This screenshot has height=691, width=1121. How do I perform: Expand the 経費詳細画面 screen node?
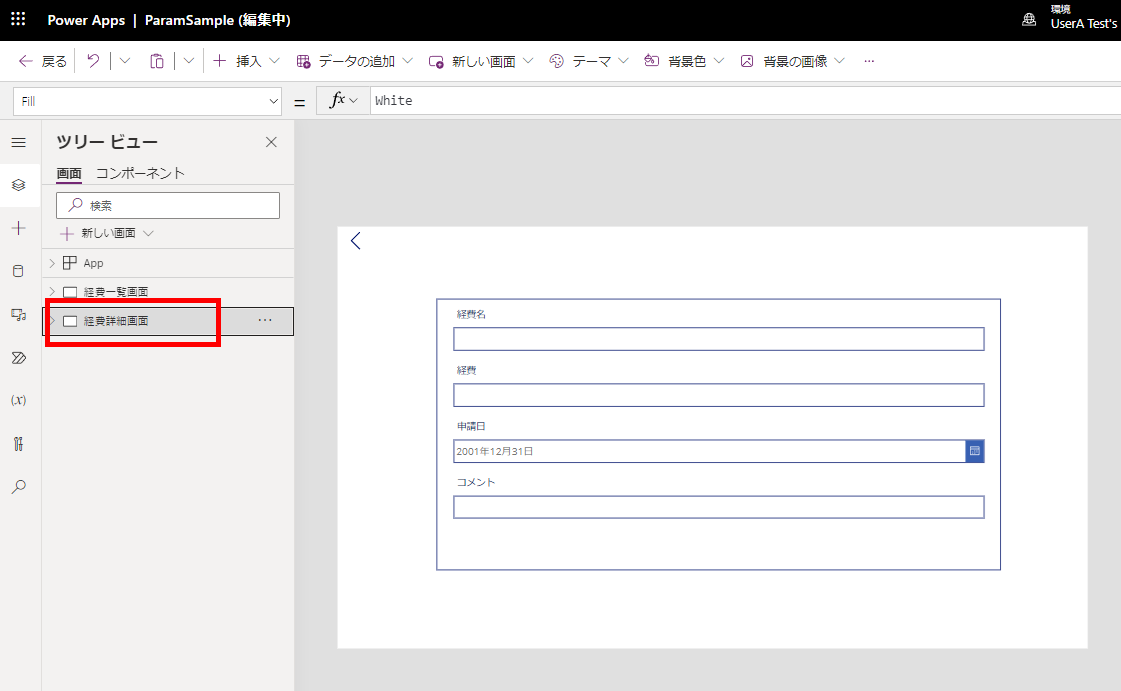click(51, 321)
